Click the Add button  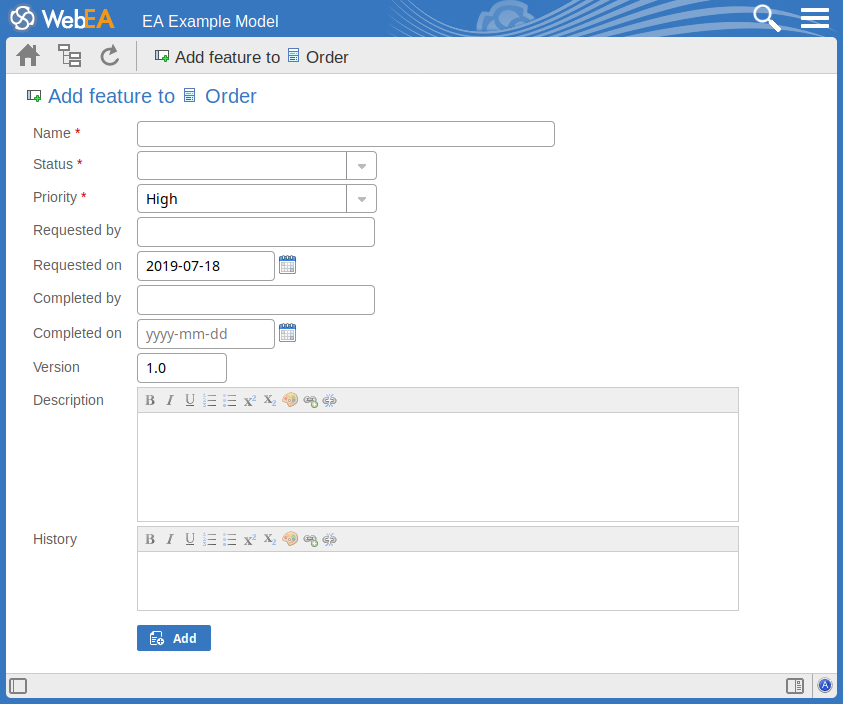pyautogui.click(x=174, y=638)
